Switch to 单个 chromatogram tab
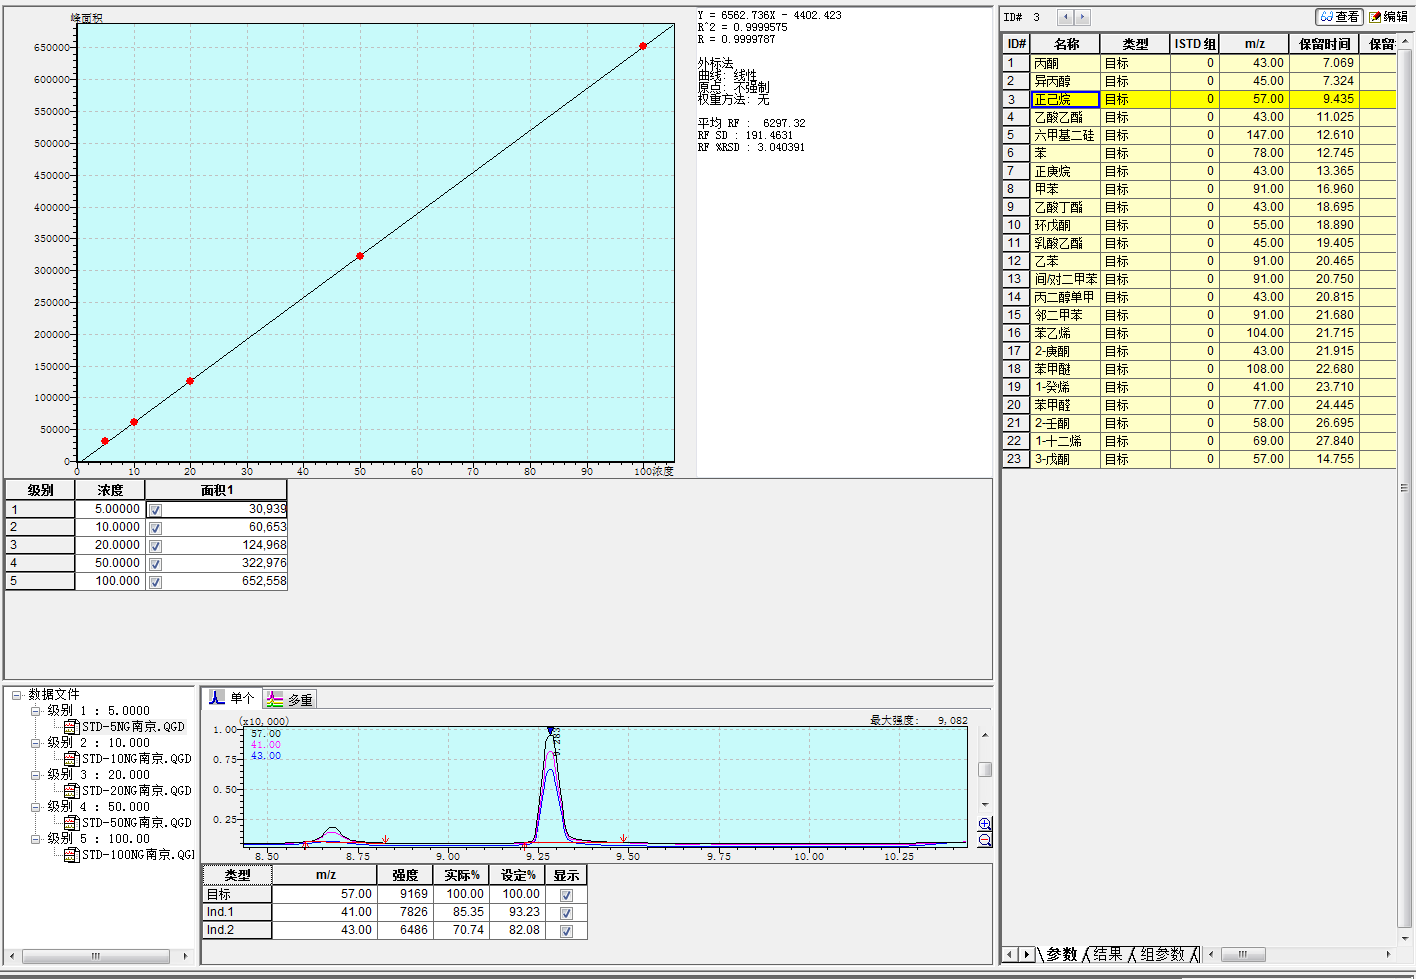 pyautogui.click(x=232, y=698)
